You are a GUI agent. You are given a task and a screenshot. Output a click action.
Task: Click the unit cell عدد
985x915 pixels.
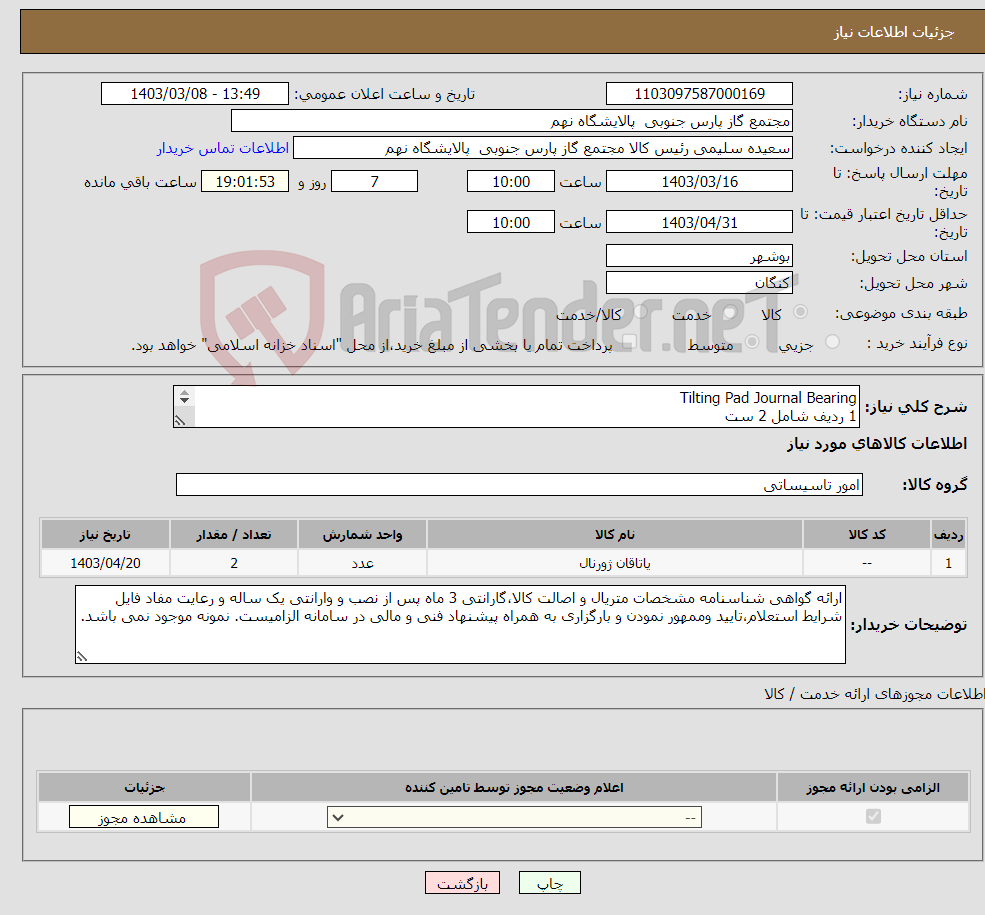pos(362,563)
